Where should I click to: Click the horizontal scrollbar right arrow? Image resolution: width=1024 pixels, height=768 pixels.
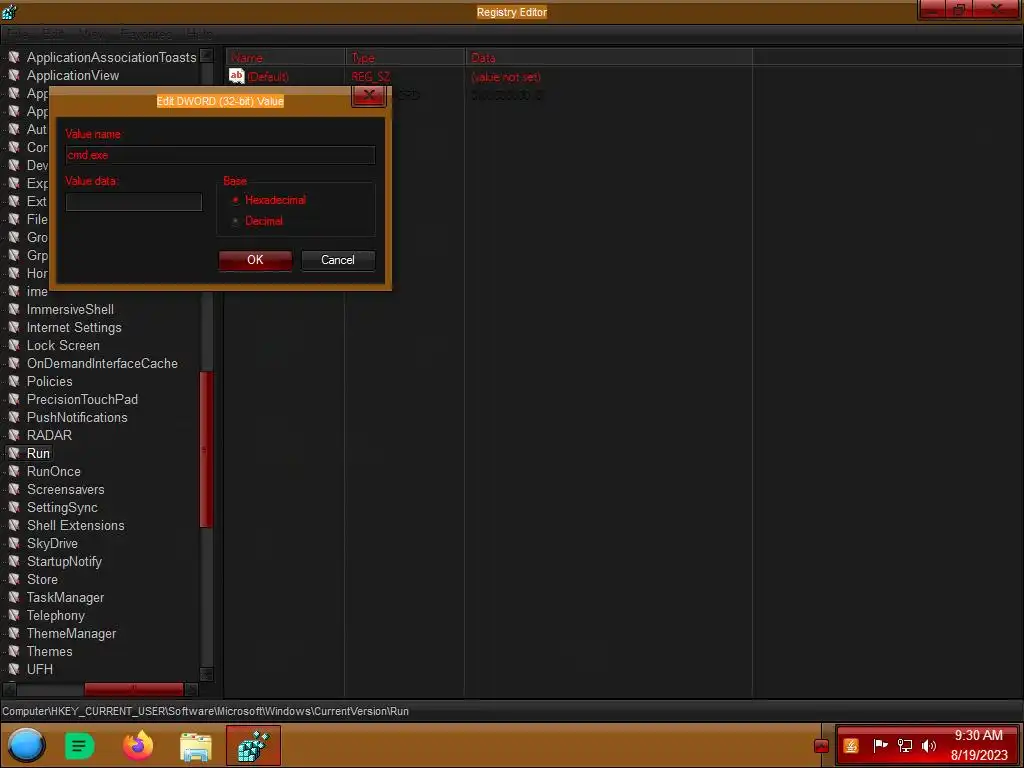tap(191, 689)
